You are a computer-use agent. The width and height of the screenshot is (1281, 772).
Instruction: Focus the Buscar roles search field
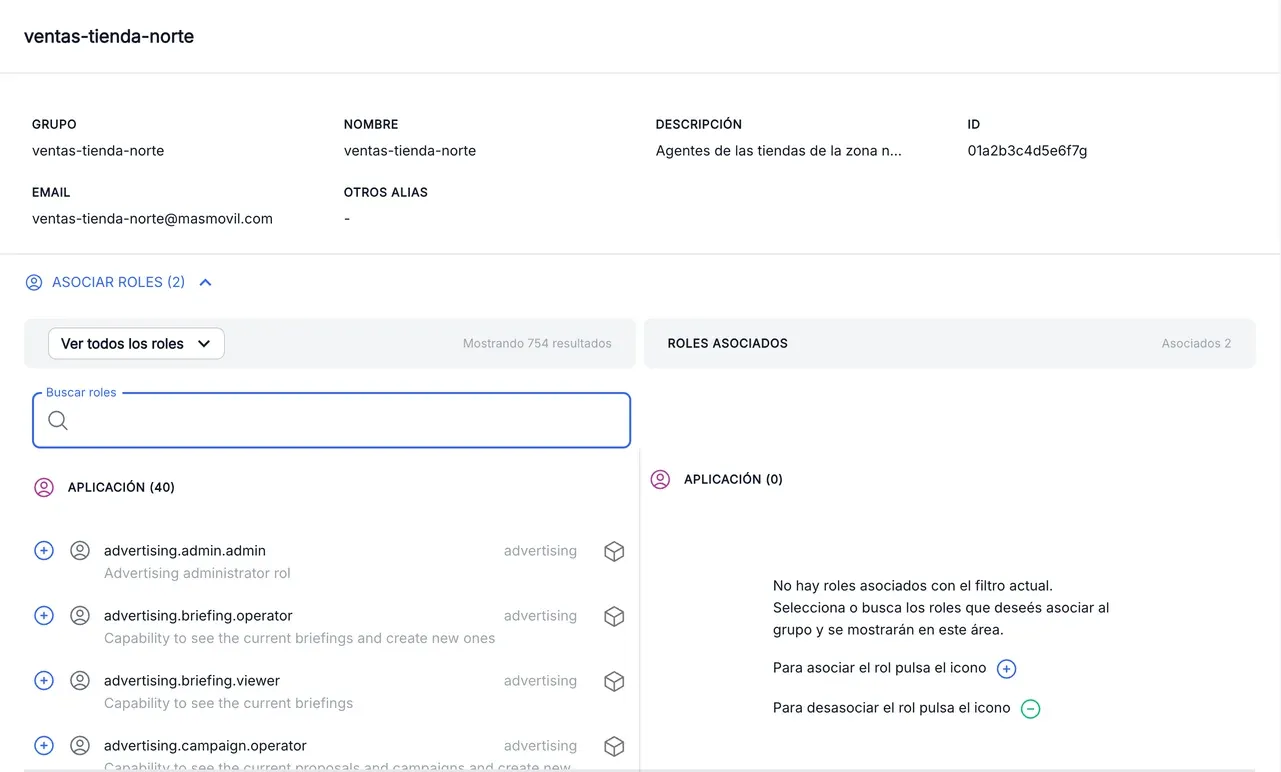pos(332,420)
